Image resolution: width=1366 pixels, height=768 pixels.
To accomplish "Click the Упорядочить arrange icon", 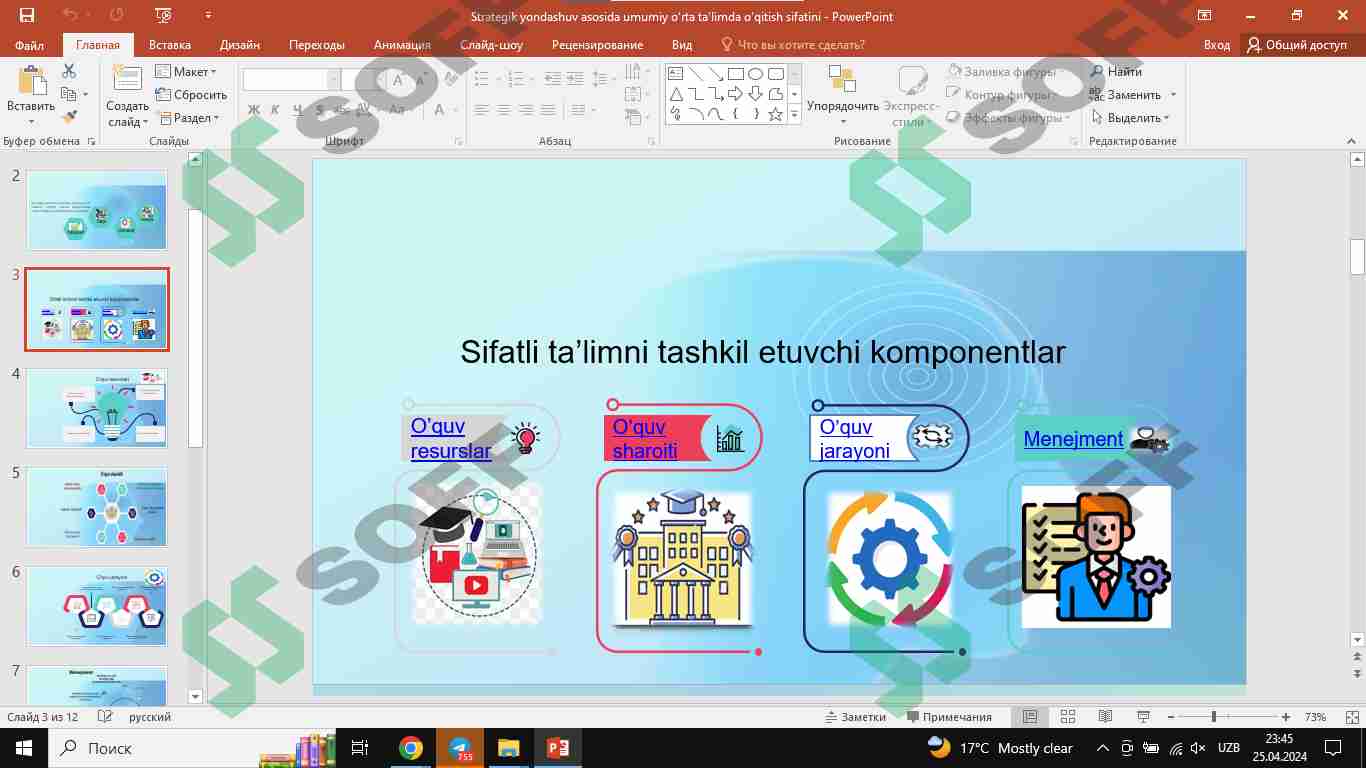I will pyautogui.click(x=842, y=80).
